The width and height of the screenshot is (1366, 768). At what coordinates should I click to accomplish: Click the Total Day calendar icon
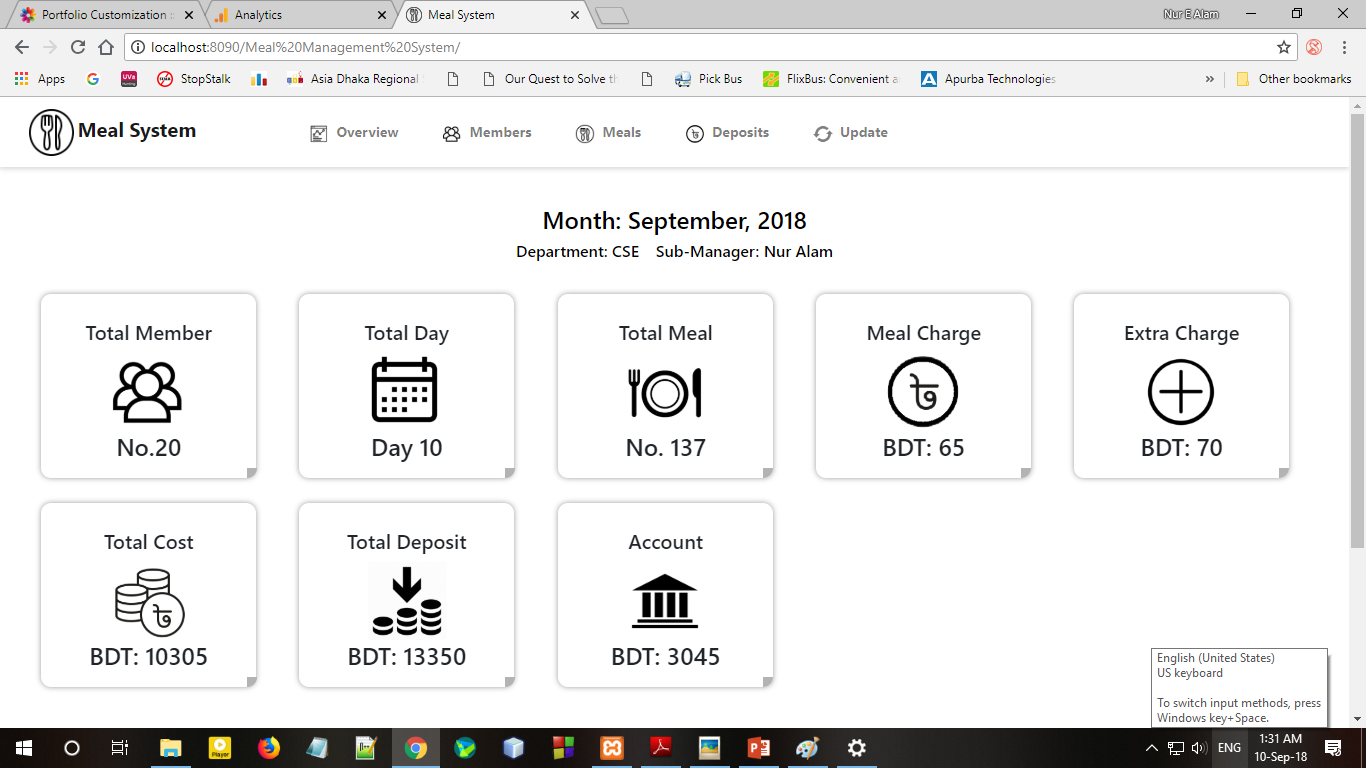coord(405,390)
